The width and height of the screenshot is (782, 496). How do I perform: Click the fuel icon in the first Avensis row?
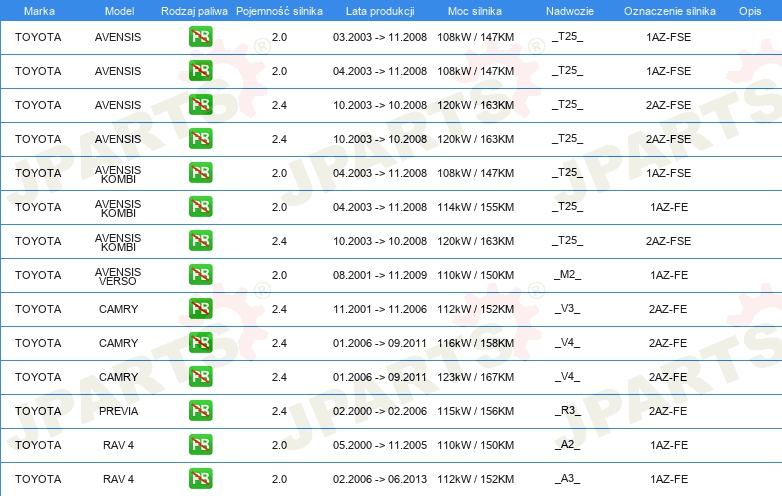(x=200, y=37)
